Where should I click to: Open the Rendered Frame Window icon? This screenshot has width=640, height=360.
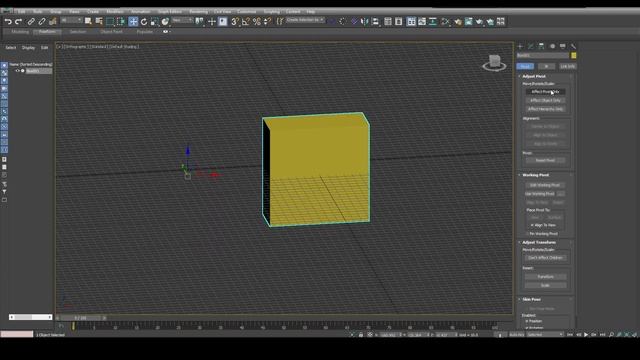pos(469,22)
